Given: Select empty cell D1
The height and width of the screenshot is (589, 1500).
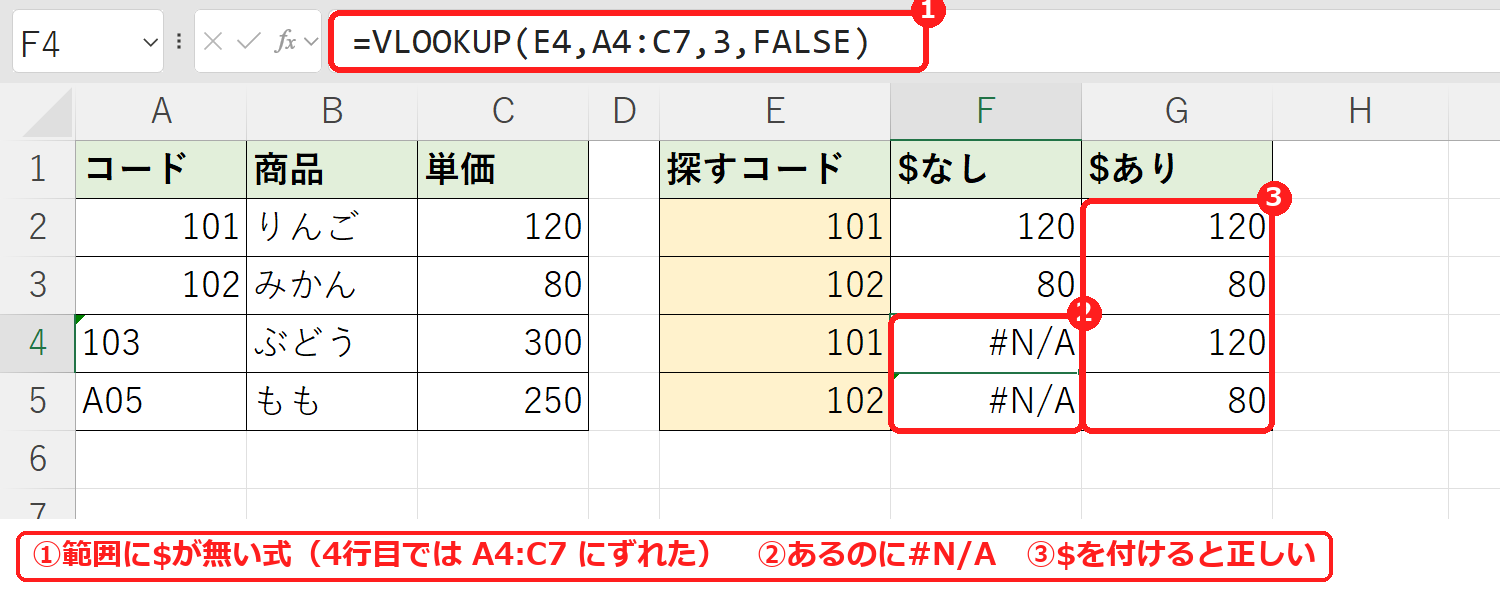Looking at the screenshot, I should (x=624, y=169).
